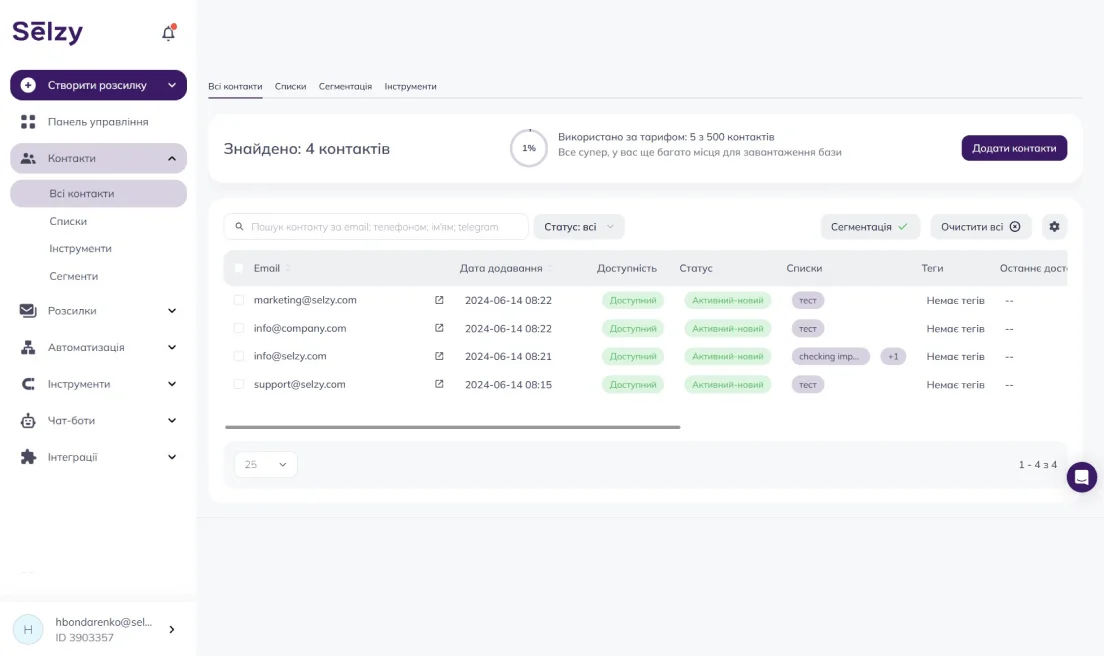Switch to the Сегментація tab
Image resolution: width=1104 pixels, height=656 pixels.
pos(345,87)
